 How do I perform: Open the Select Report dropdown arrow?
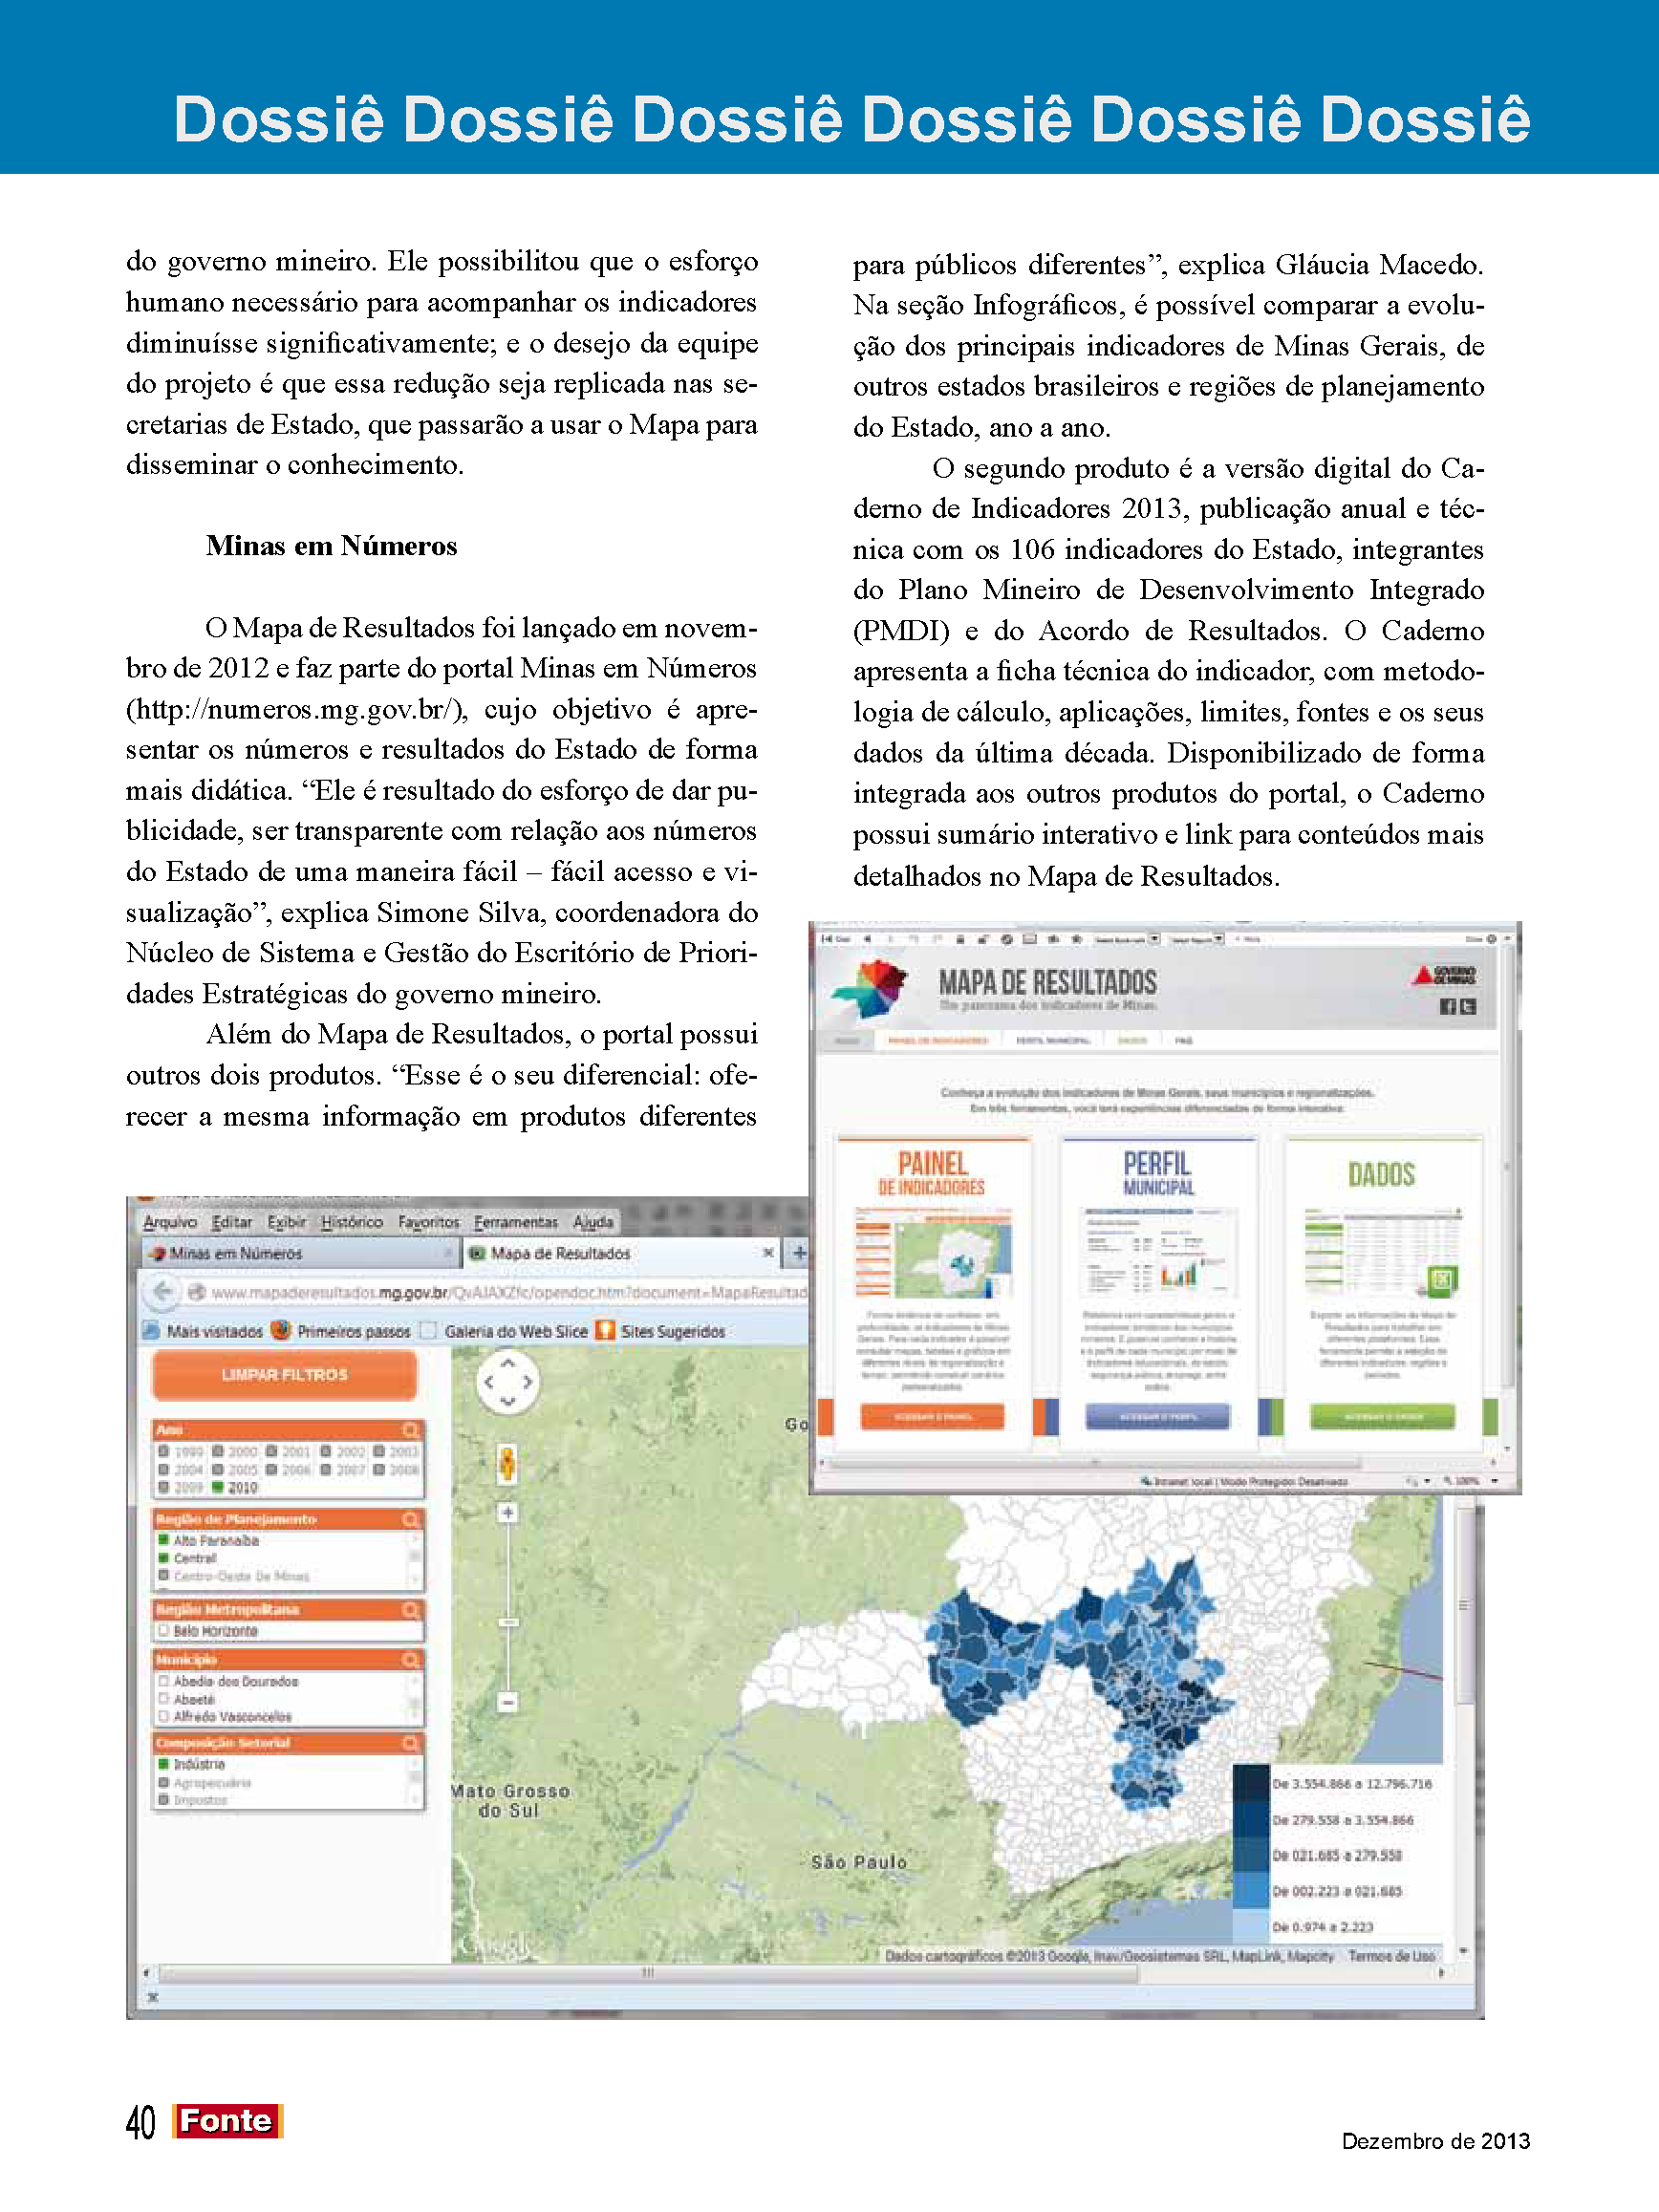[x=1218, y=939]
